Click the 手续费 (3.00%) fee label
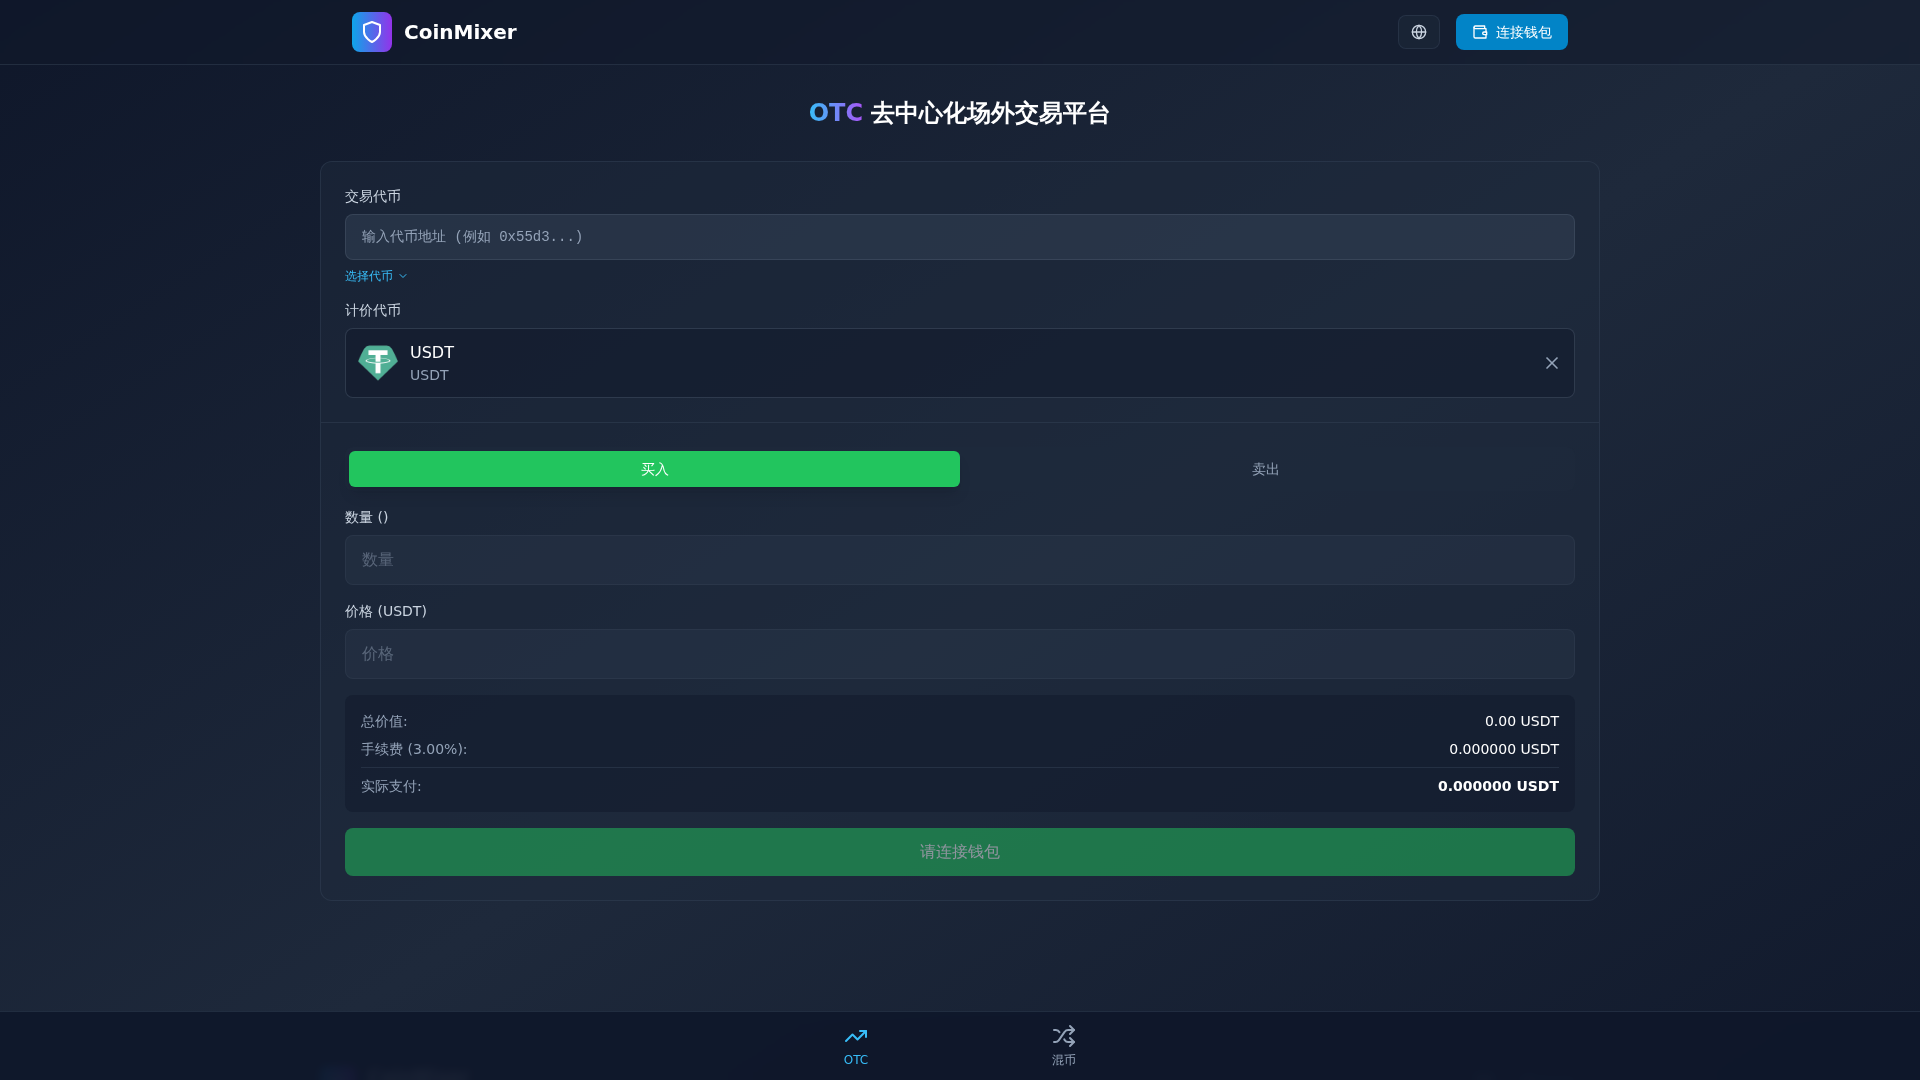1920x1080 pixels. pos(414,749)
